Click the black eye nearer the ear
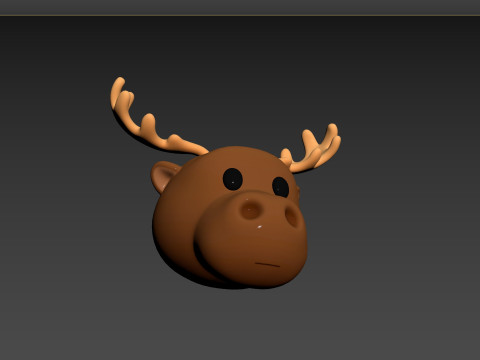 pos(232,179)
